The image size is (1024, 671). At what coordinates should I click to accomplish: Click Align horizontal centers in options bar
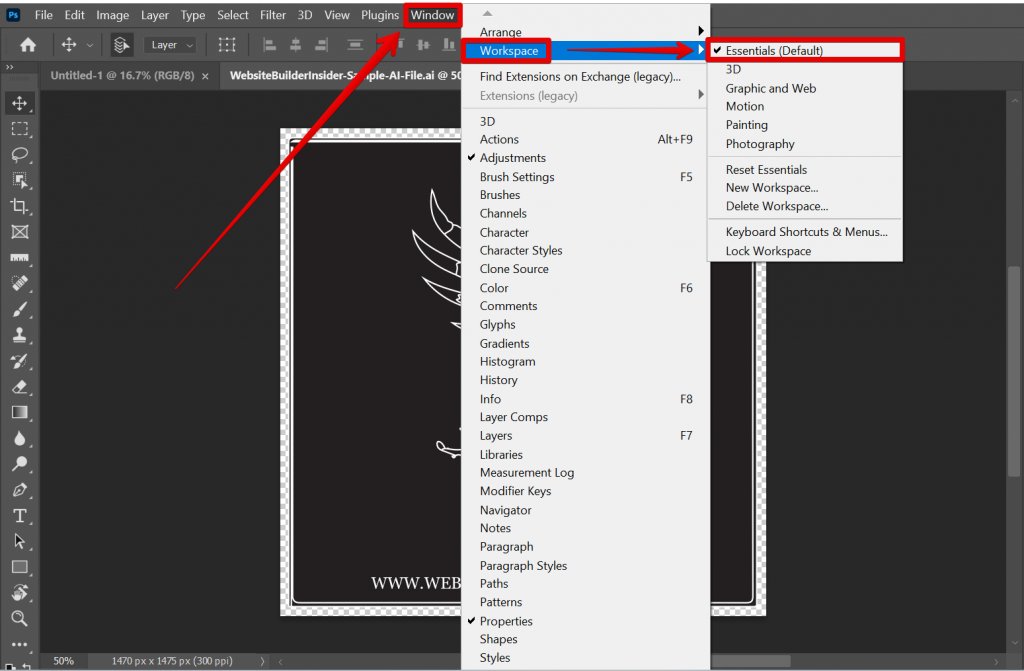(x=295, y=44)
